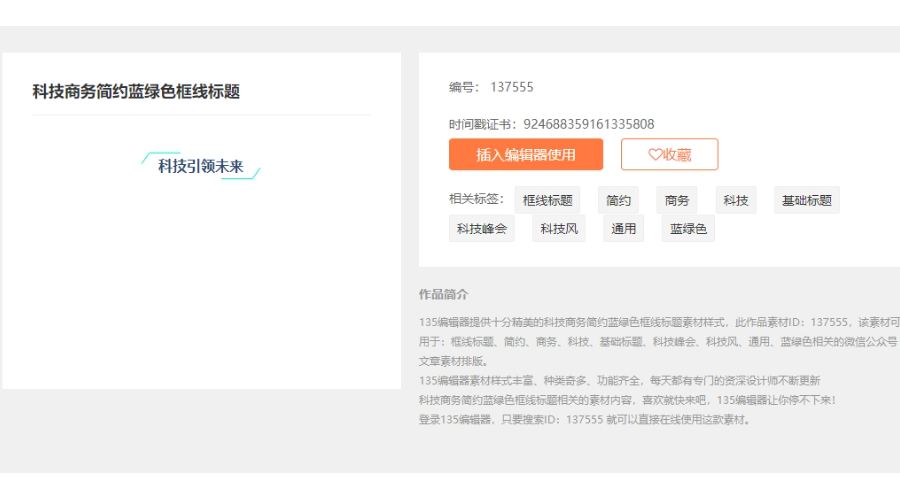
Task: Select the 科技 tag
Action: pos(736,200)
